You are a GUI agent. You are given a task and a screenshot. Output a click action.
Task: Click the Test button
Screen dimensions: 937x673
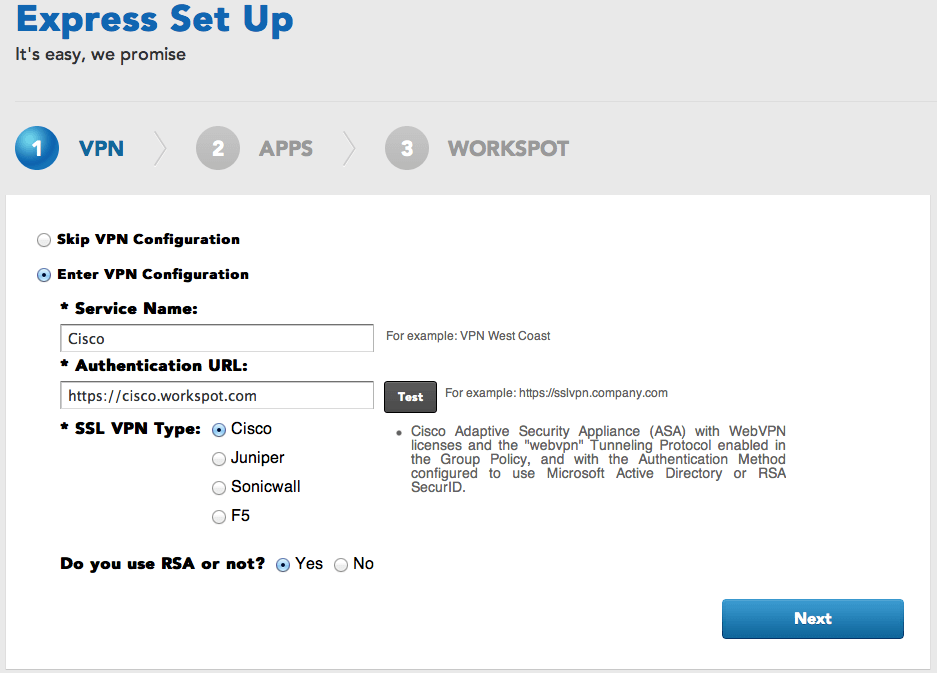coord(410,397)
